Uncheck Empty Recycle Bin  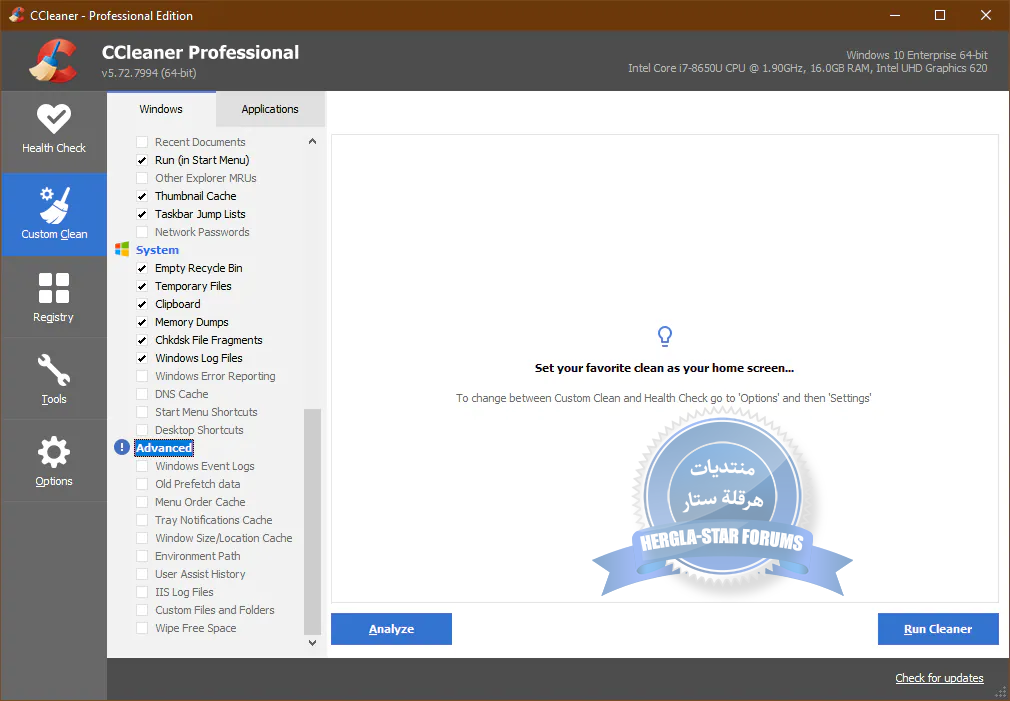(x=142, y=268)
